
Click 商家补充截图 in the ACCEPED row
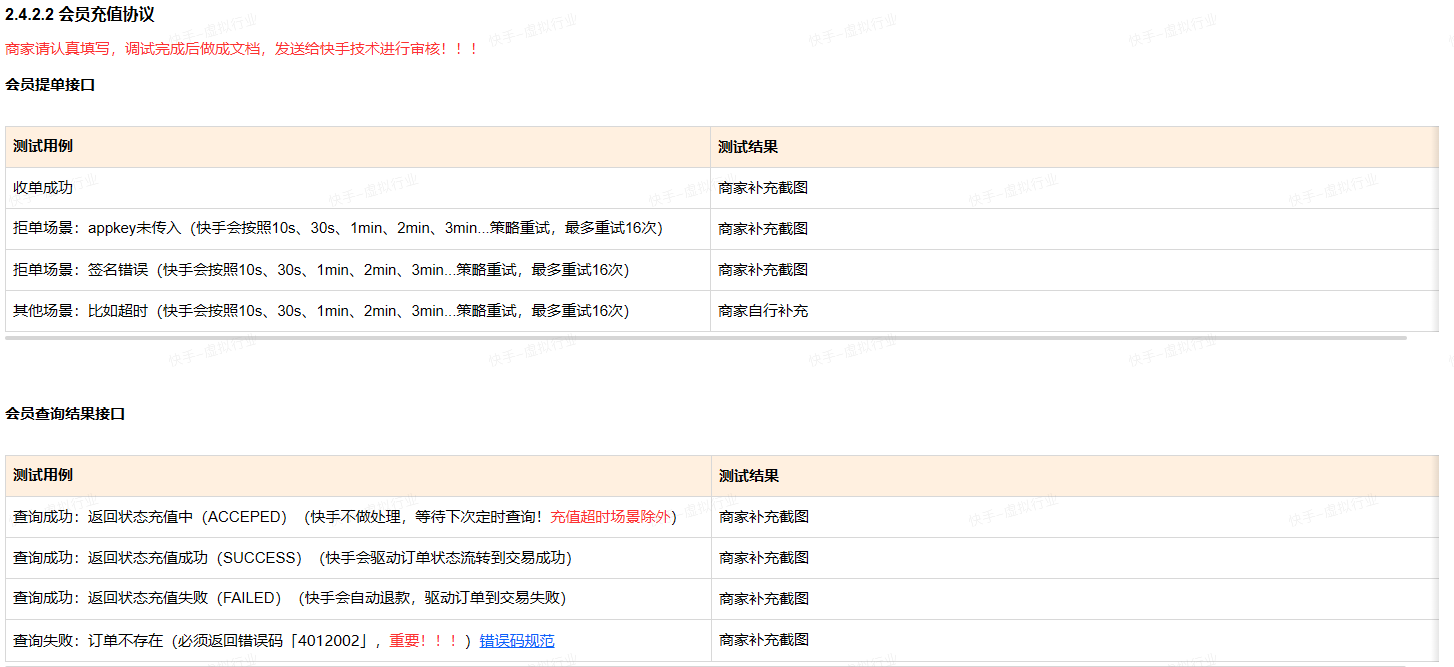point(764,517)
